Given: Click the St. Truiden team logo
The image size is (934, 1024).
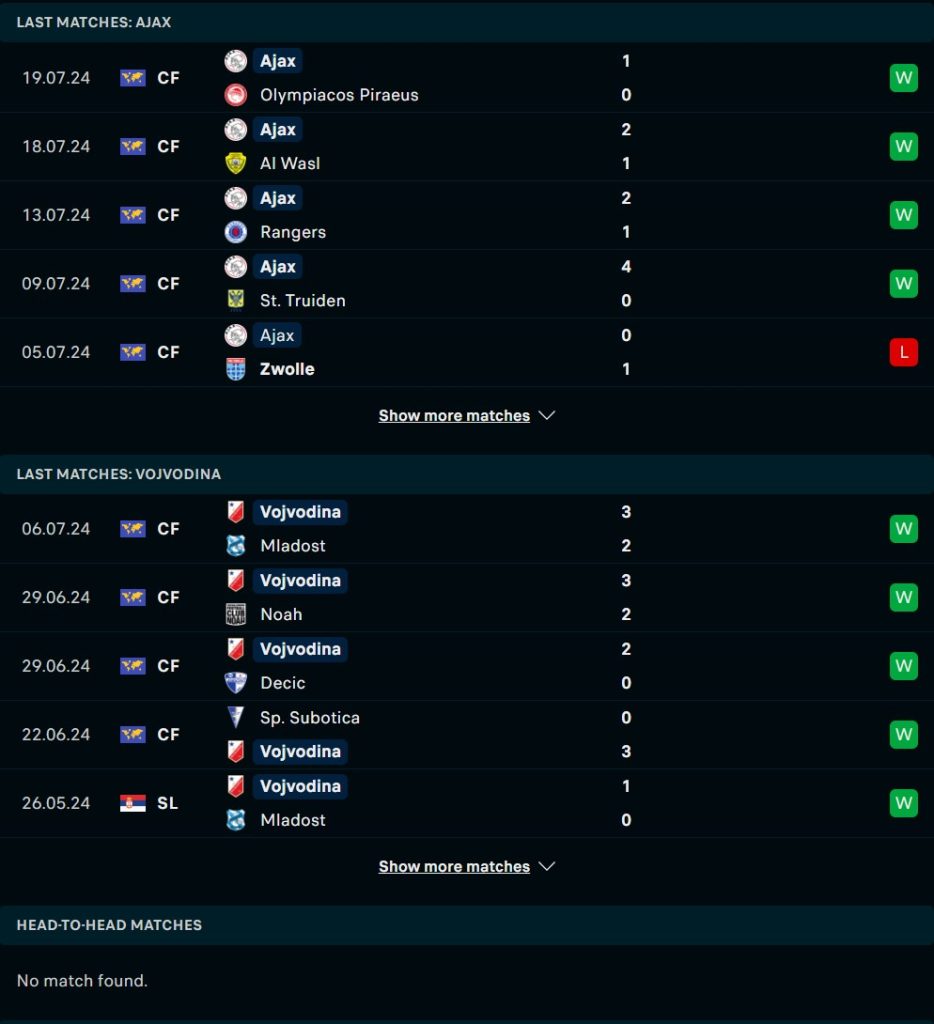Looking at the screenshot, I should coord(235,300).
